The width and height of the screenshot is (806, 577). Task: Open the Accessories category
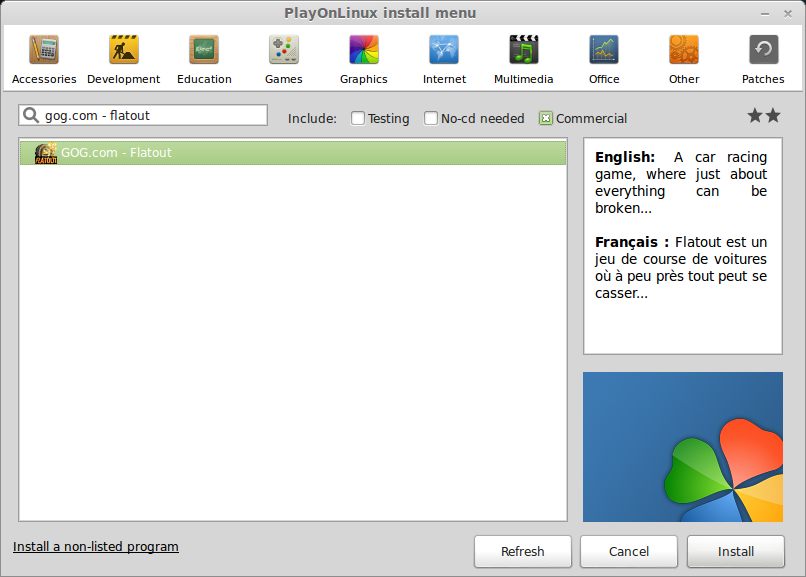point(44,59)
